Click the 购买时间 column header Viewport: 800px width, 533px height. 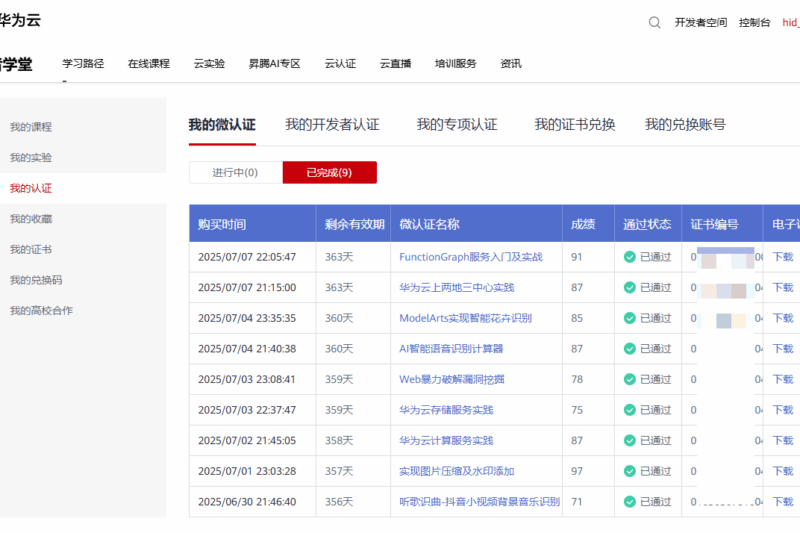222,224
